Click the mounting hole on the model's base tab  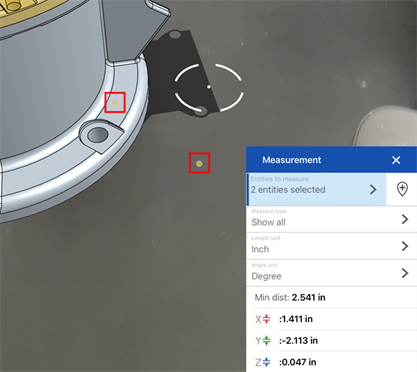(x=97, y=135)
